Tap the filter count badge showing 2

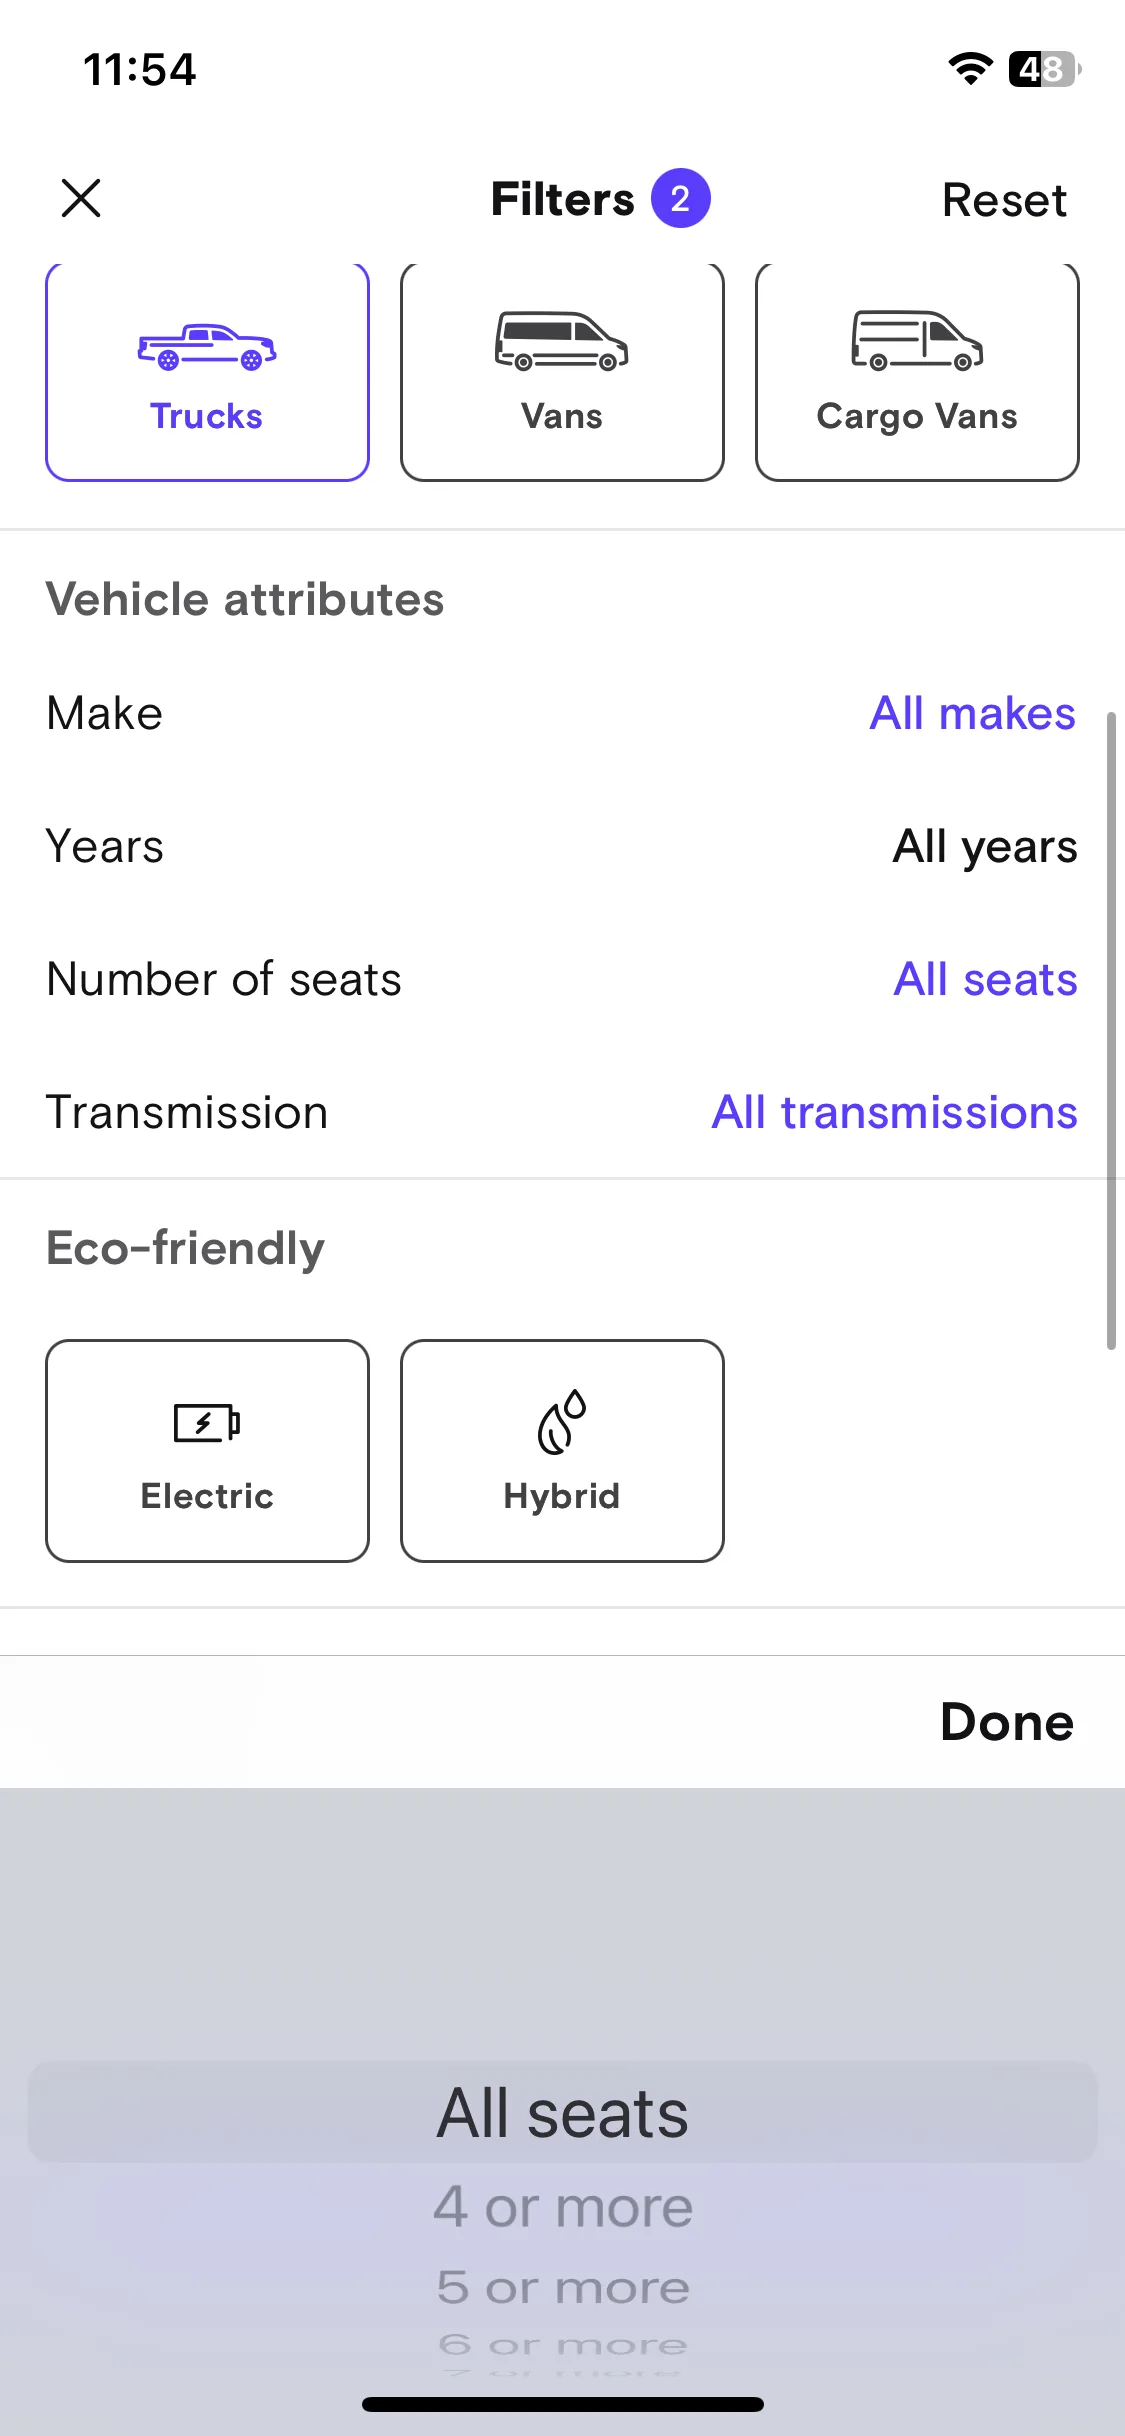[x=680, y=198]
